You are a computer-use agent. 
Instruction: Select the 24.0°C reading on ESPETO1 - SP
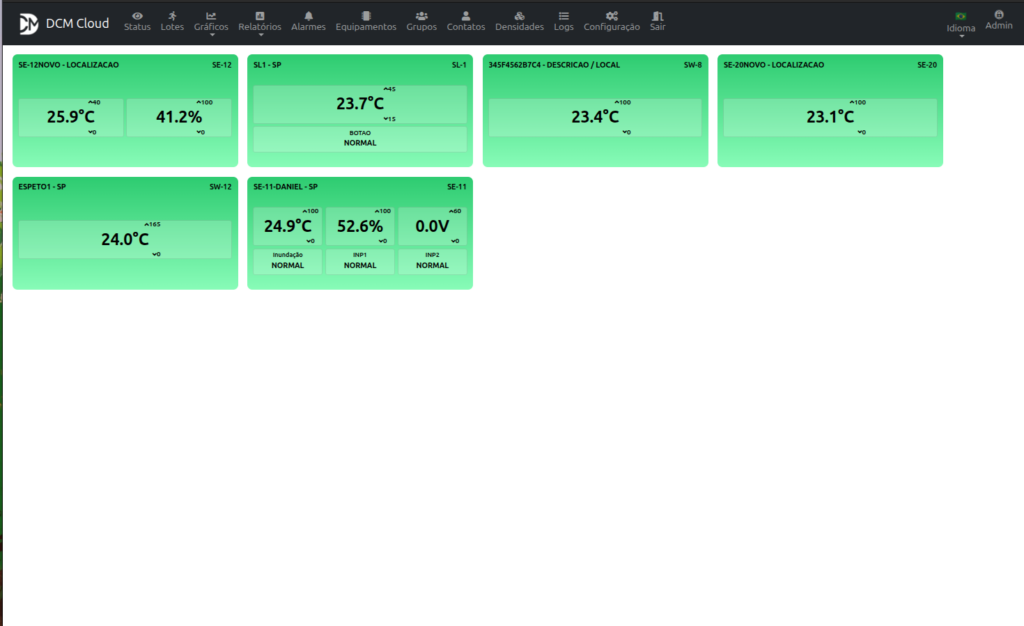125,240
